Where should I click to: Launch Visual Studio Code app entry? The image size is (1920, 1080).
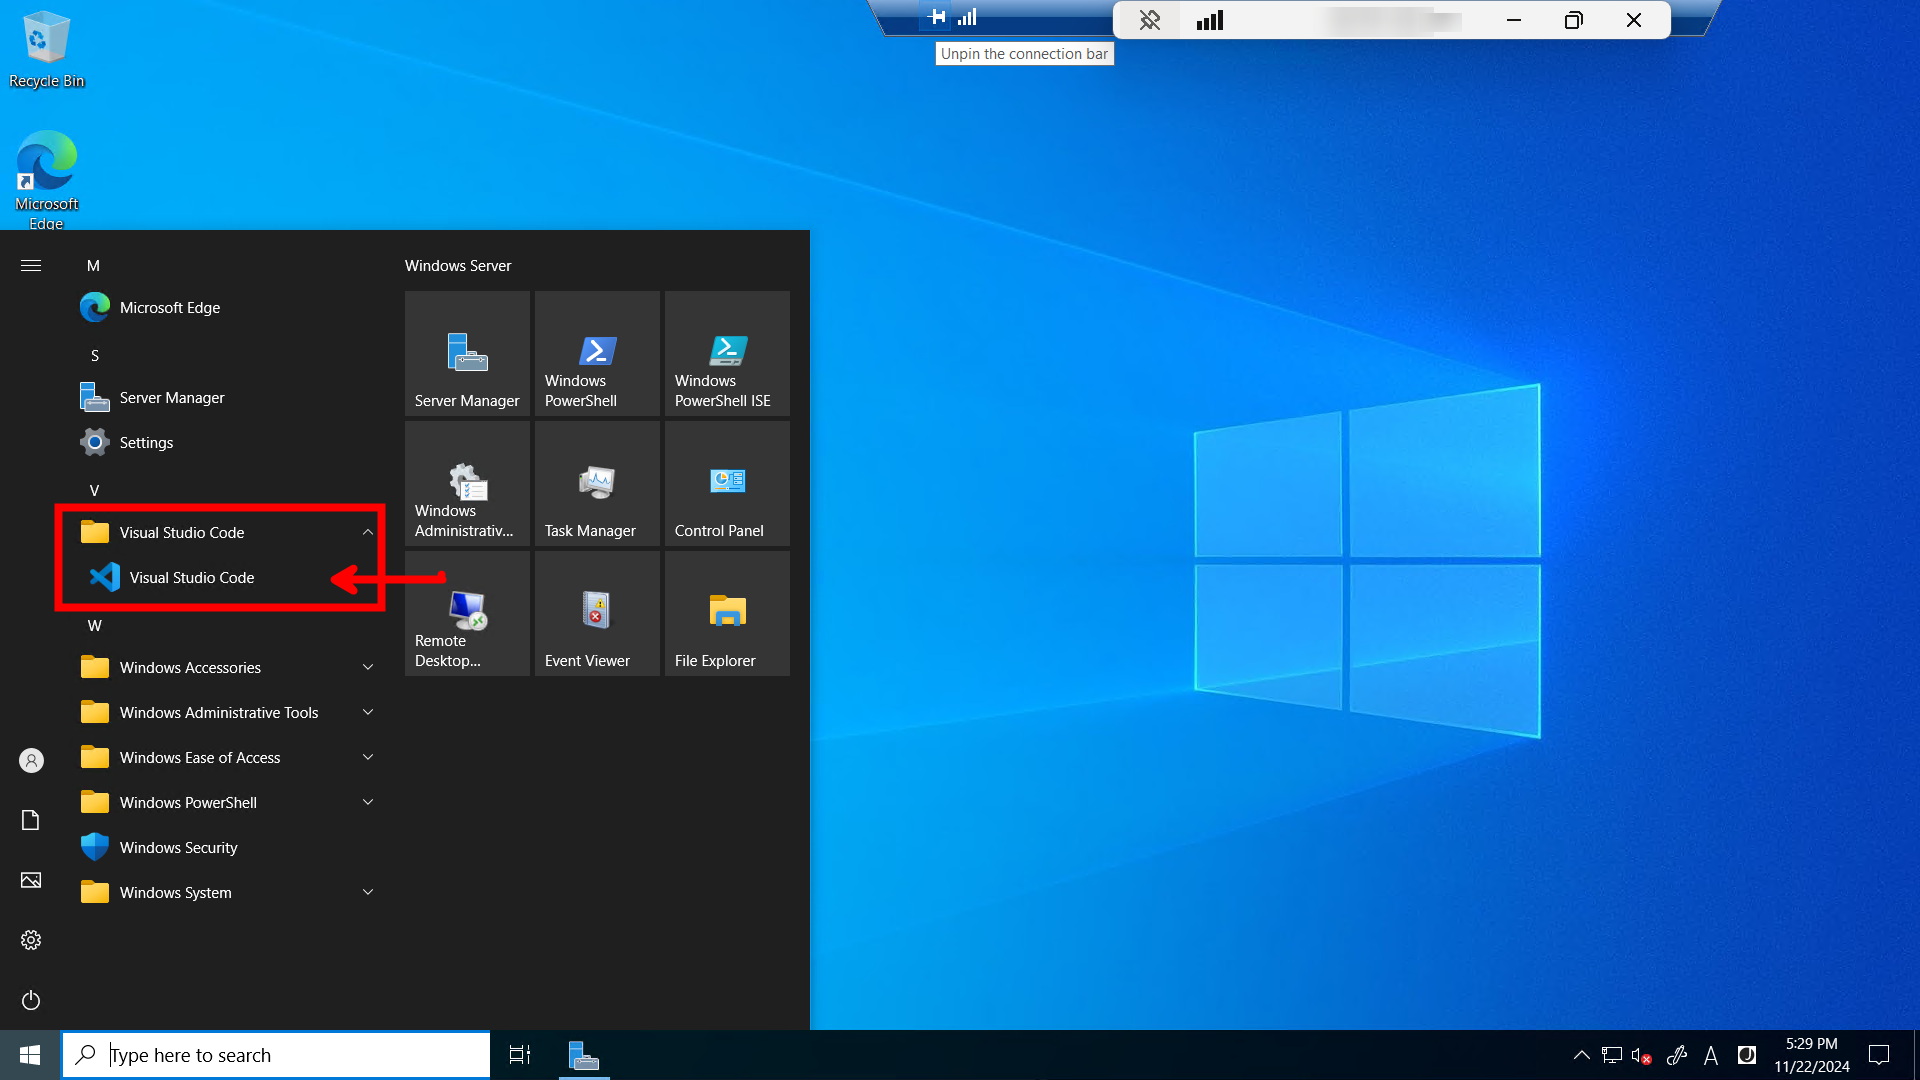[x=191, y=578]
